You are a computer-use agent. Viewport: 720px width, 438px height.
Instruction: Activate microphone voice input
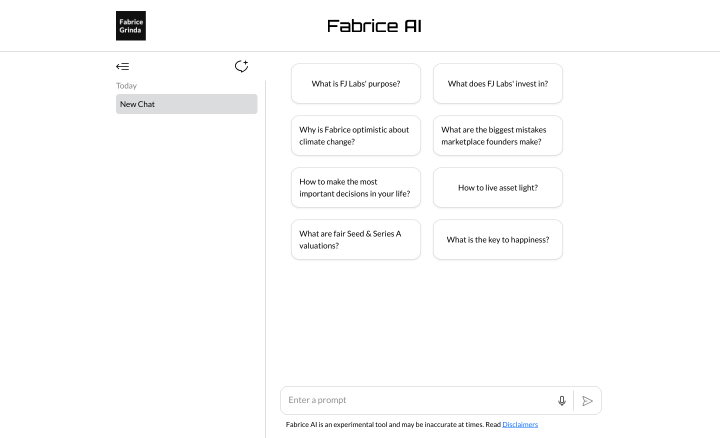[x=562, y=401]
